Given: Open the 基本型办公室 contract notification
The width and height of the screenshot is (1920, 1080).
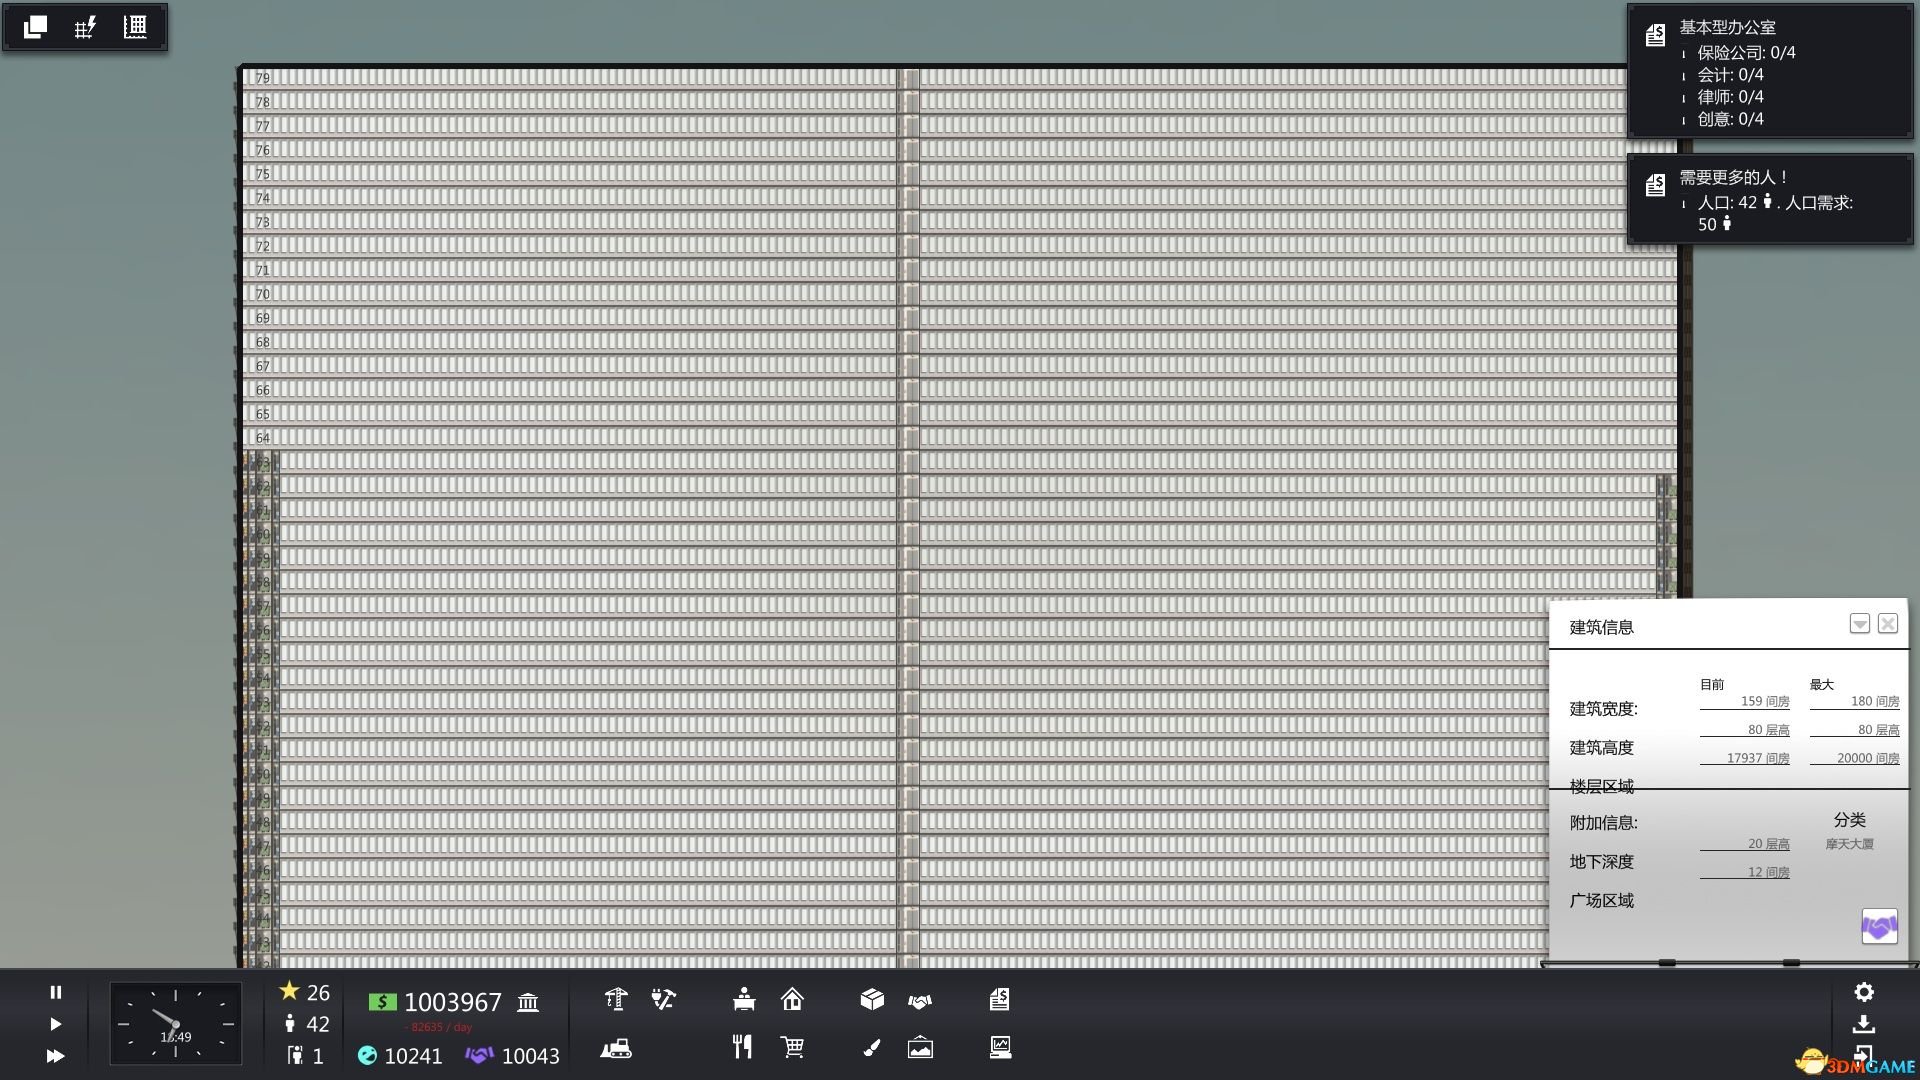Looking at the screenshot, I should pos(1770,71).
